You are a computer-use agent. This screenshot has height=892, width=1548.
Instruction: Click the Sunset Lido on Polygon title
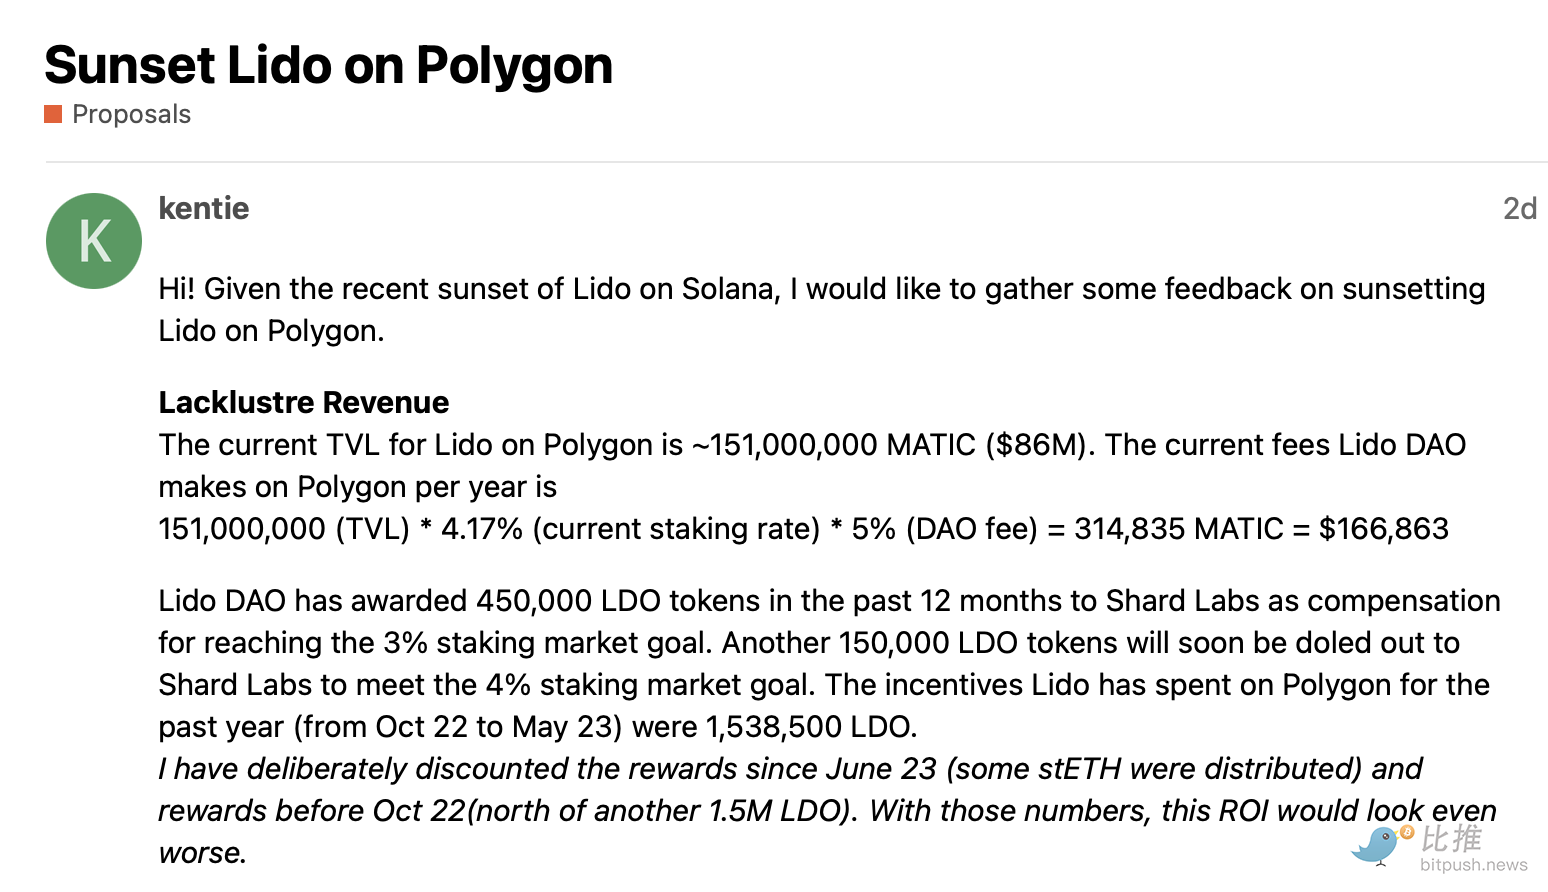[x=328, y=66]
